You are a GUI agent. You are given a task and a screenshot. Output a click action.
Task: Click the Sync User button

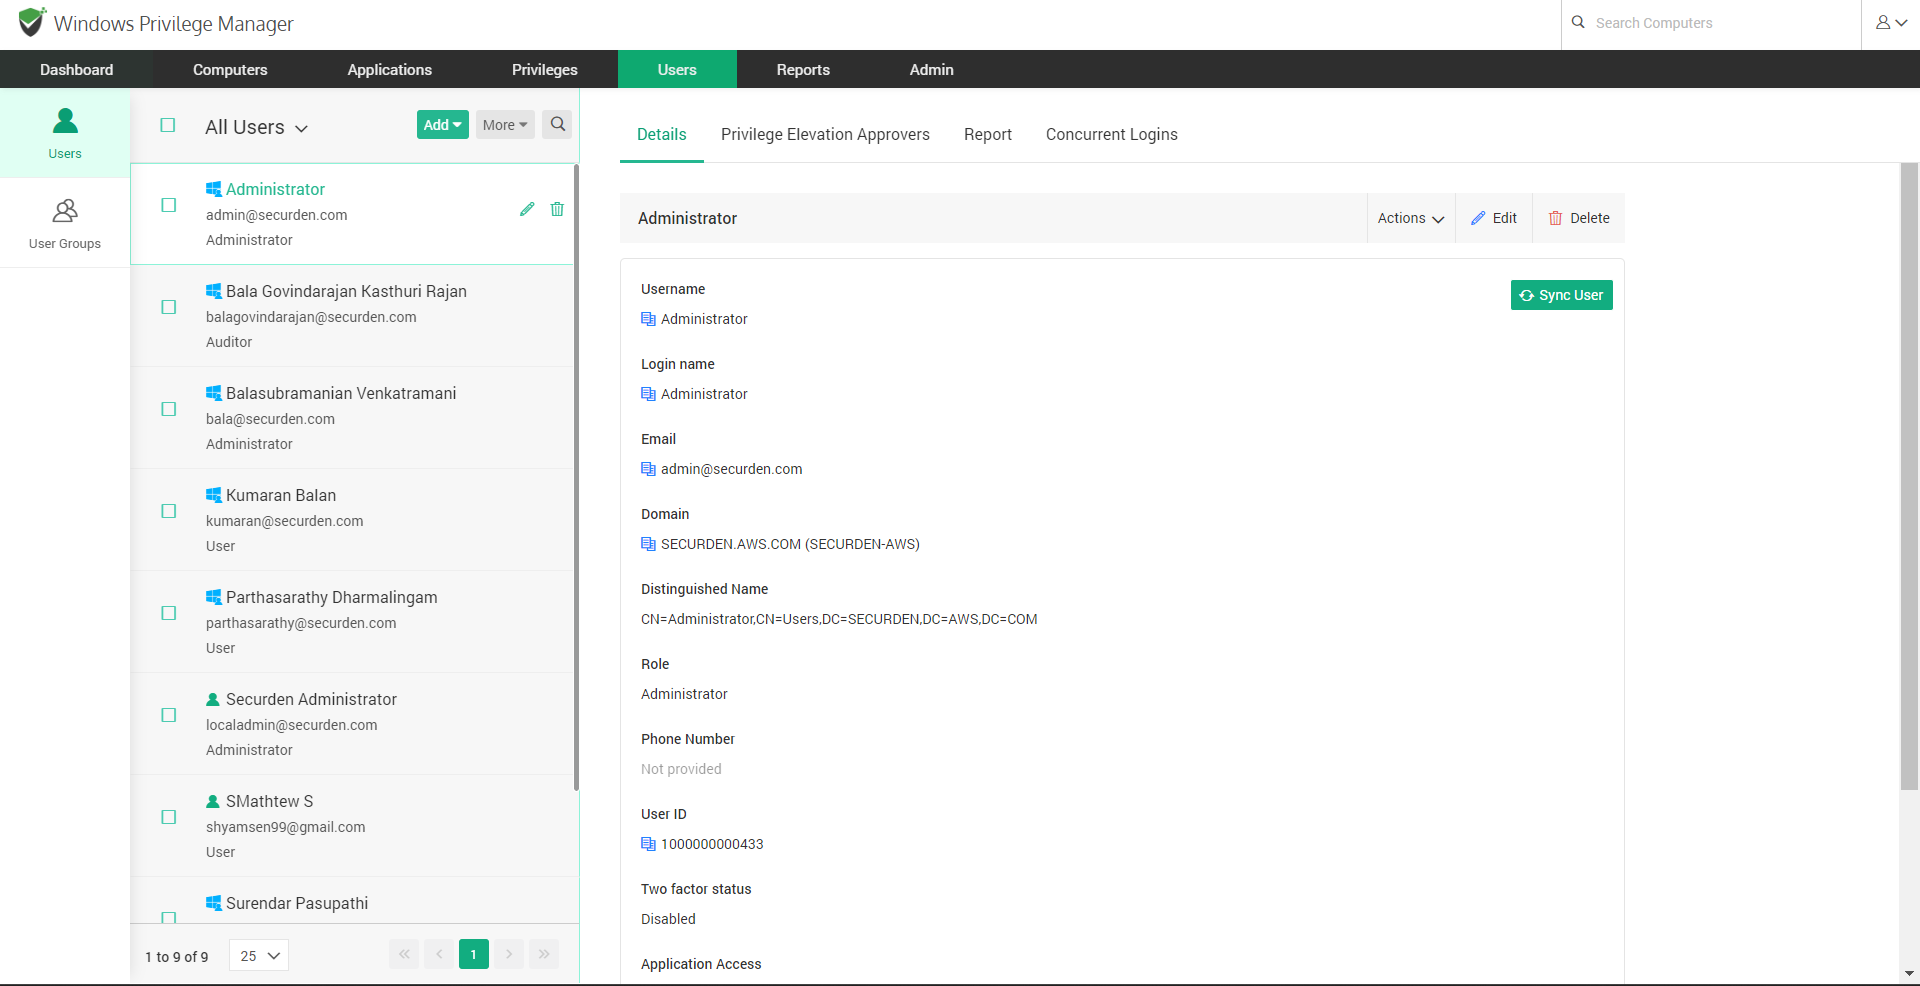[x=1561, y=295]
